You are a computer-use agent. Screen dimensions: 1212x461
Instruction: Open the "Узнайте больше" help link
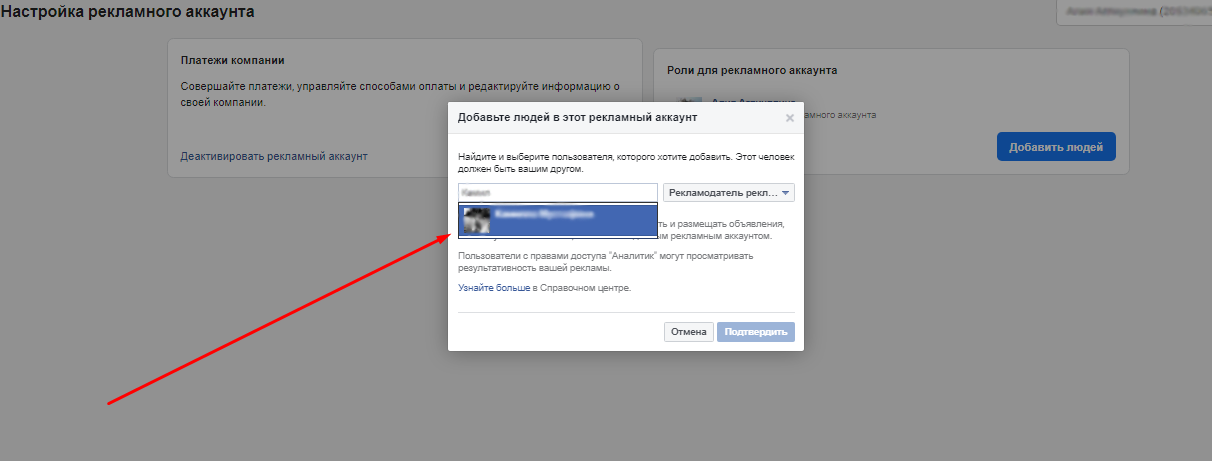click(494, 288)
